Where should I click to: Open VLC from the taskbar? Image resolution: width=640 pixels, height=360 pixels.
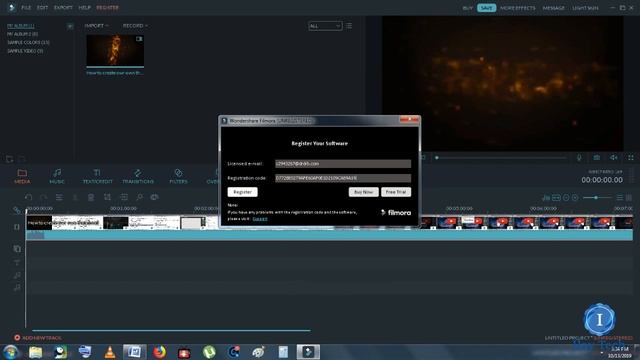[110, 352]
